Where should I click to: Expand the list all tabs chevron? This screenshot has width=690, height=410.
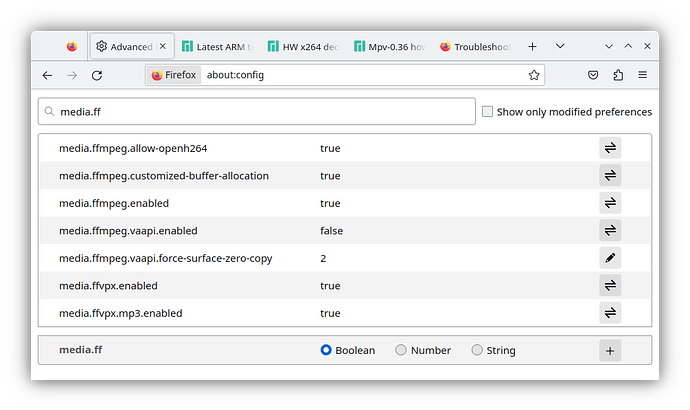click(x=560, y=46)
